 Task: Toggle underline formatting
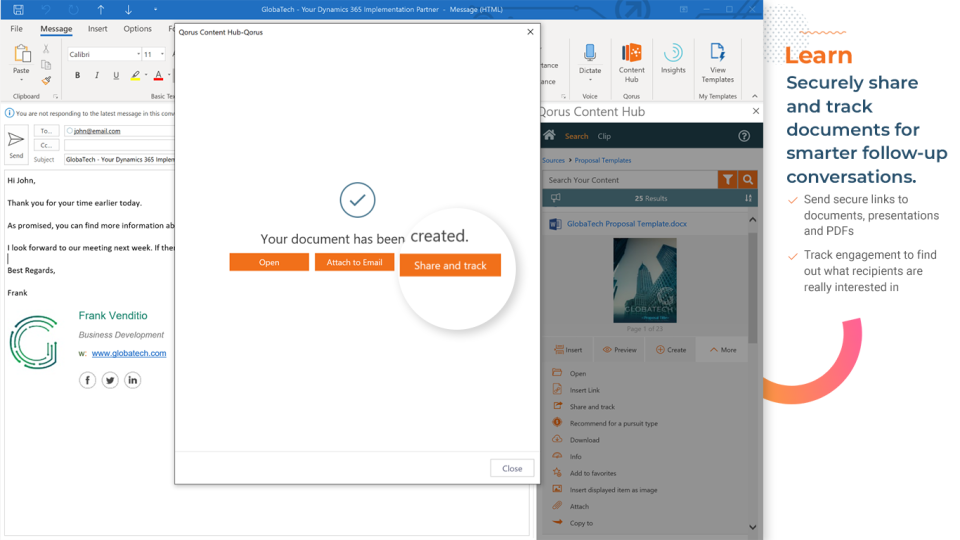tap(116, 75)
